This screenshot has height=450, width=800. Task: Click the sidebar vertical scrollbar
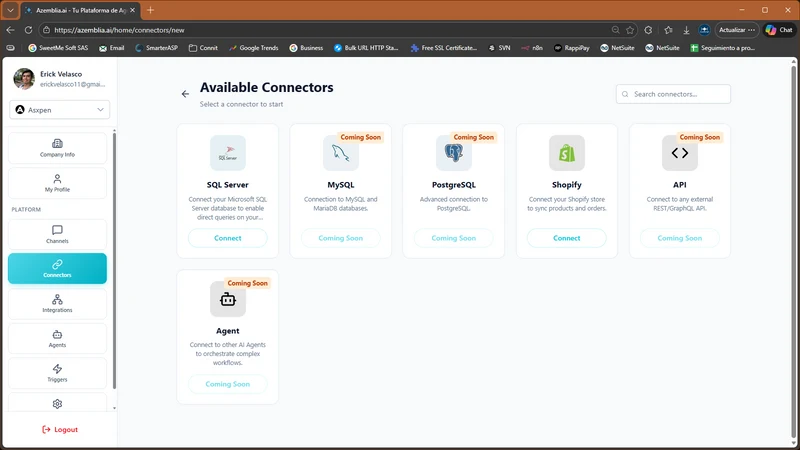pyautogui.click(x=114, y=260)
